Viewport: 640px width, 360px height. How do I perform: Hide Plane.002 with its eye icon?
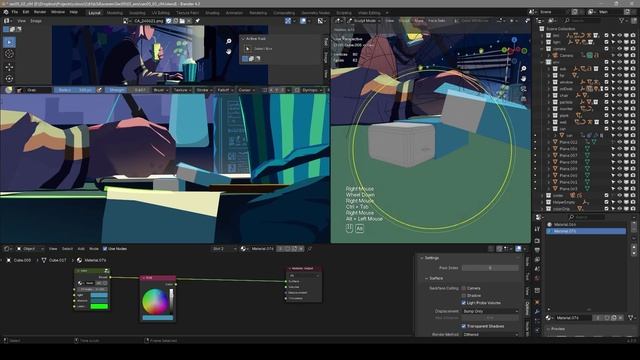coord(620,142)
